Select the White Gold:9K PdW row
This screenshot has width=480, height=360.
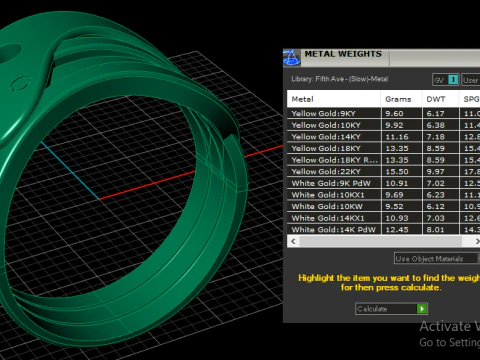click(383, 183)
